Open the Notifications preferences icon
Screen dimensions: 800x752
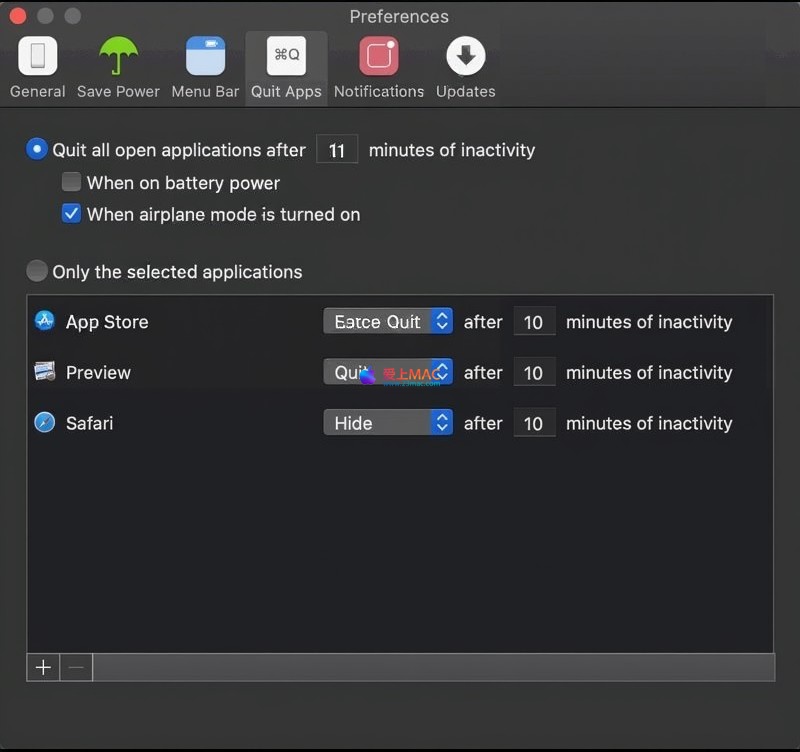pos(378,57)
